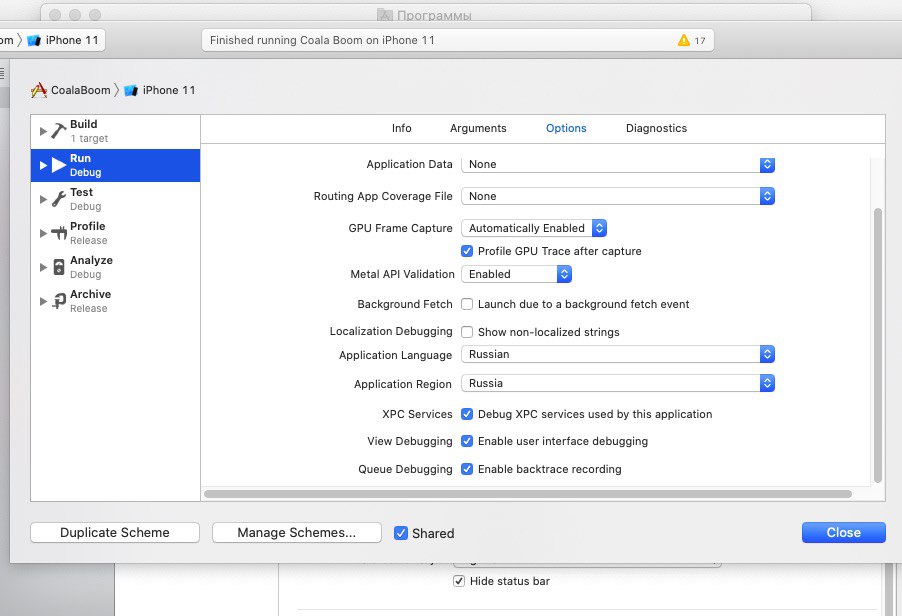Click the iPhone 11 icon in the toolbar
This screenshot has height=616, width=902.
34,40
